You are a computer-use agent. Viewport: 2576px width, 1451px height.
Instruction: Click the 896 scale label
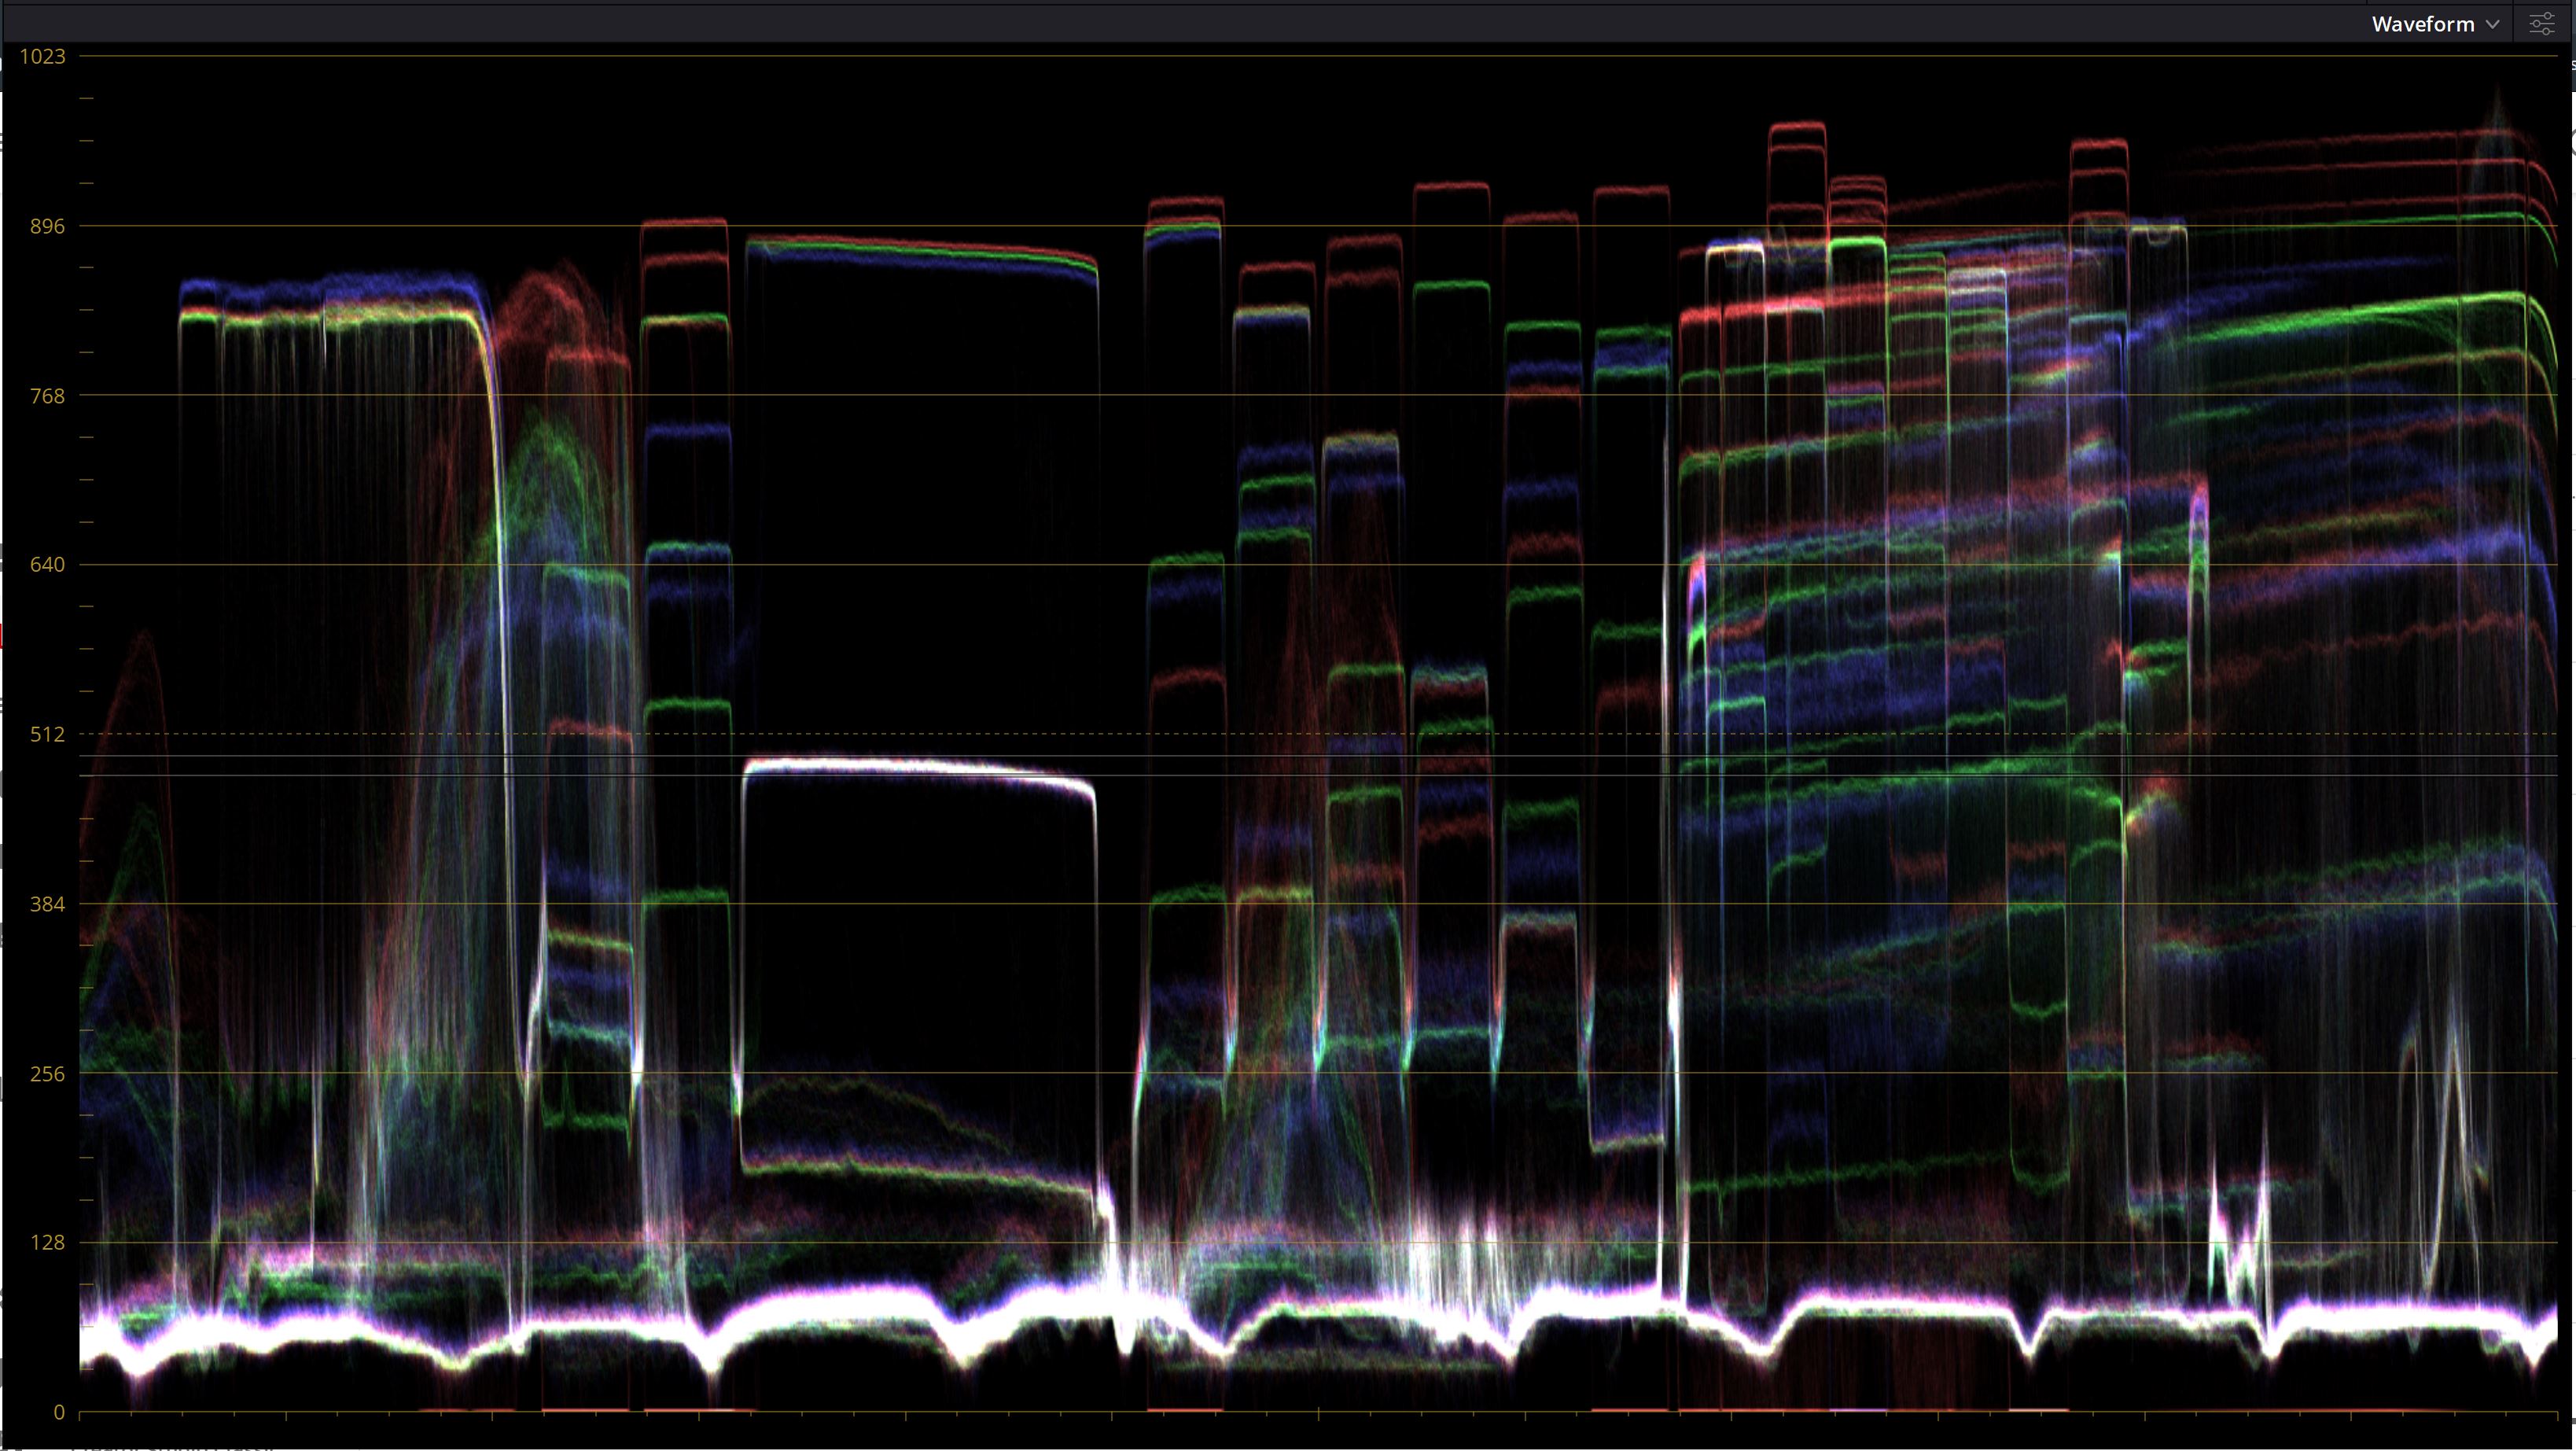pos(47,226)
